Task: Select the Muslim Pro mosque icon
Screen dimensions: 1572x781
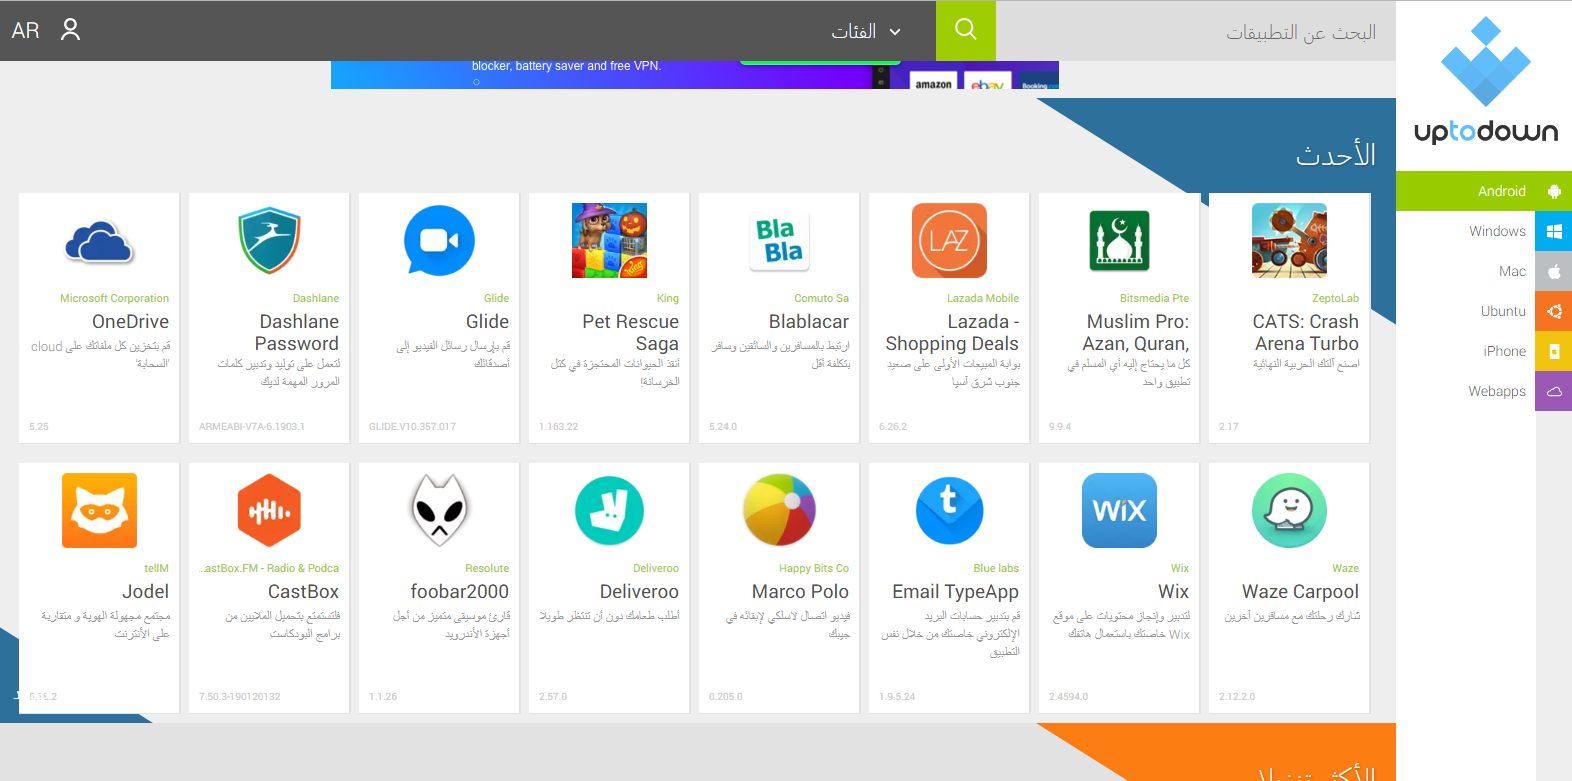Action: pyautogui.click(x=1119, y=241)
